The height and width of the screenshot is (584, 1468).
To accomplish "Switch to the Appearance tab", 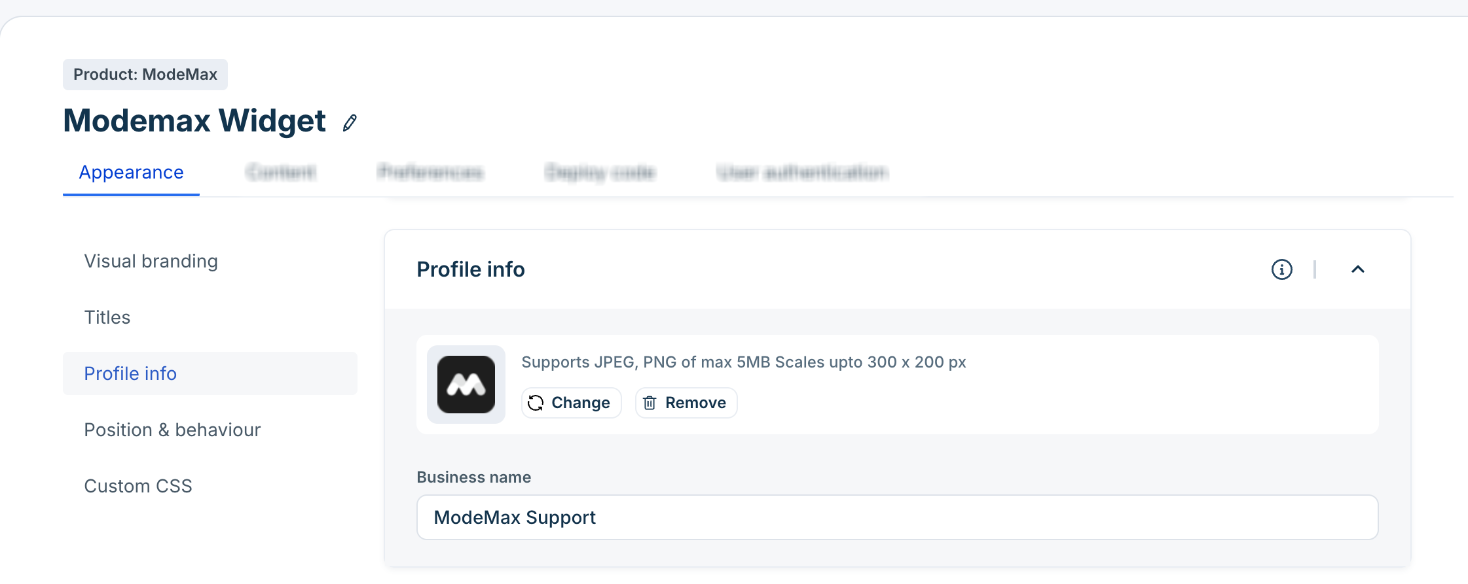I will click(x=131, y=173).
